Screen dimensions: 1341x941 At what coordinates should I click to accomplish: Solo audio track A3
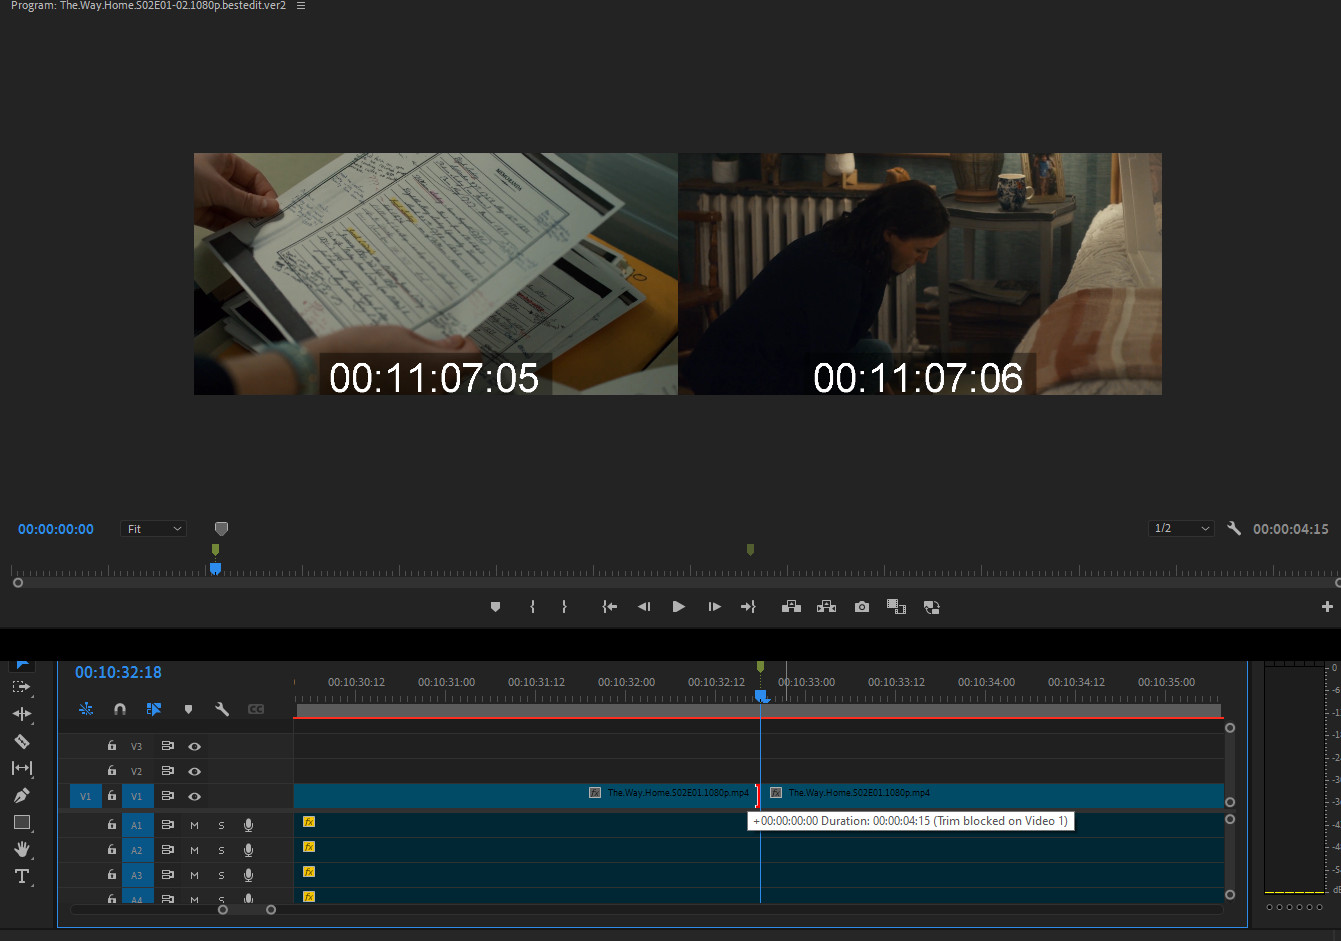pos(221,875)
